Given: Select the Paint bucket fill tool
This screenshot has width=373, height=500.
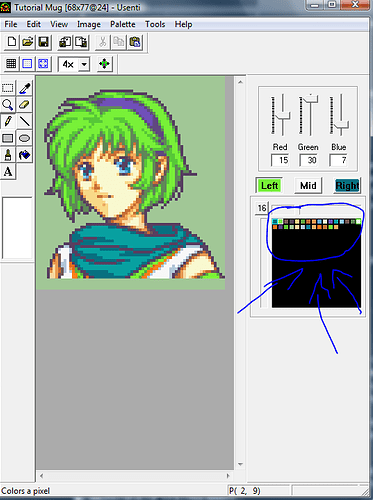Looking at the screenshot, I should pos(24,155).
